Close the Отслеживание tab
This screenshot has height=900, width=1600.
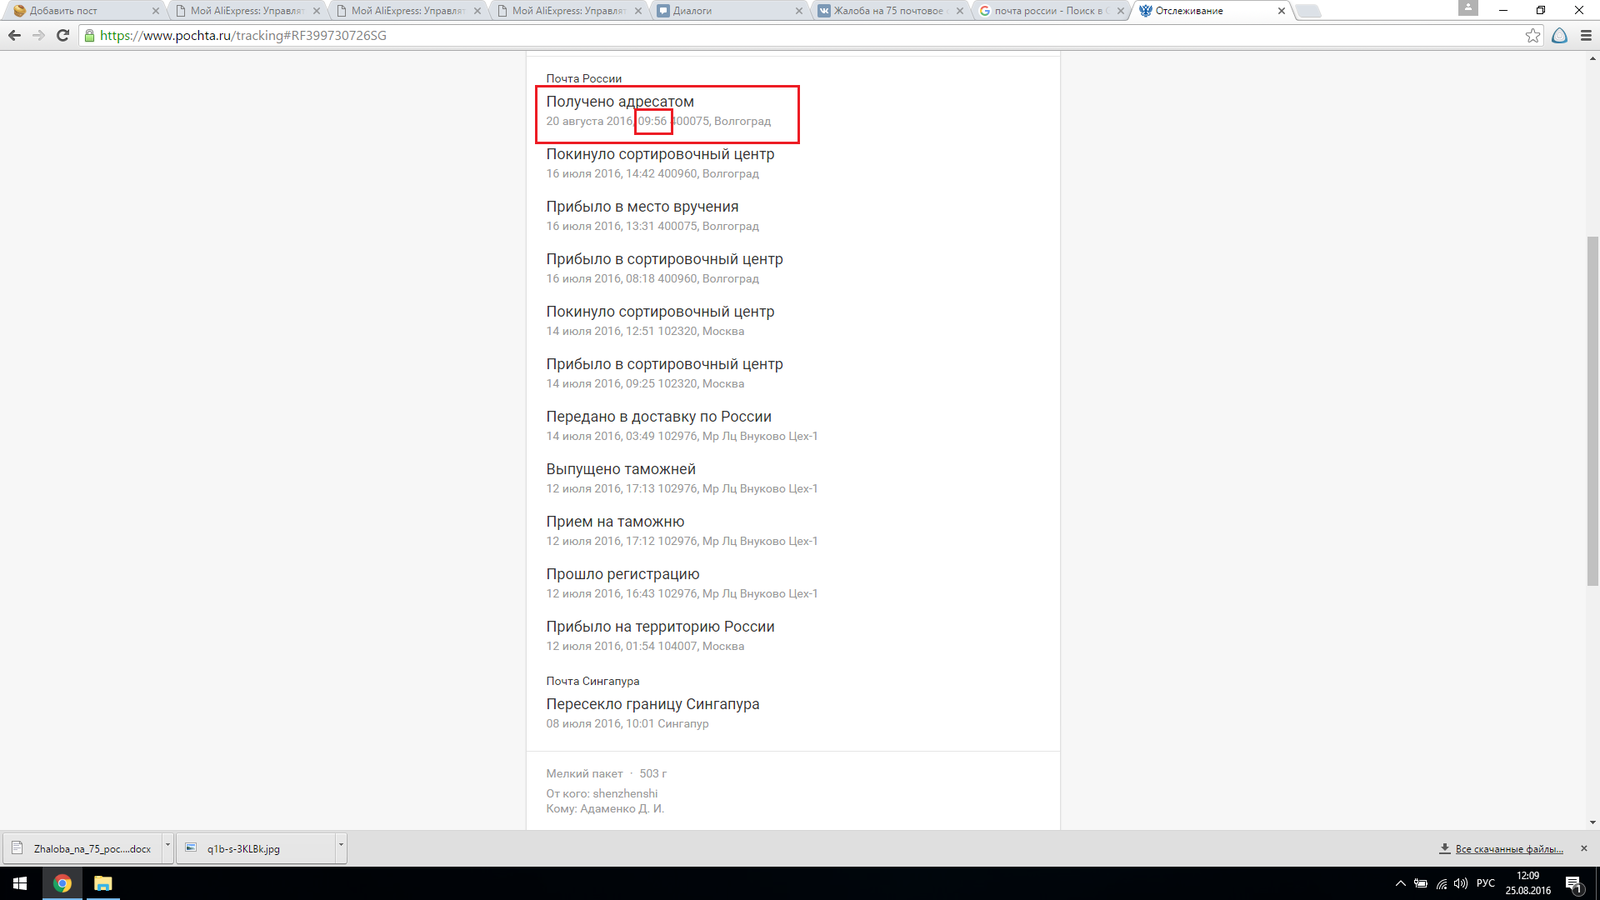click(1281, 11)
